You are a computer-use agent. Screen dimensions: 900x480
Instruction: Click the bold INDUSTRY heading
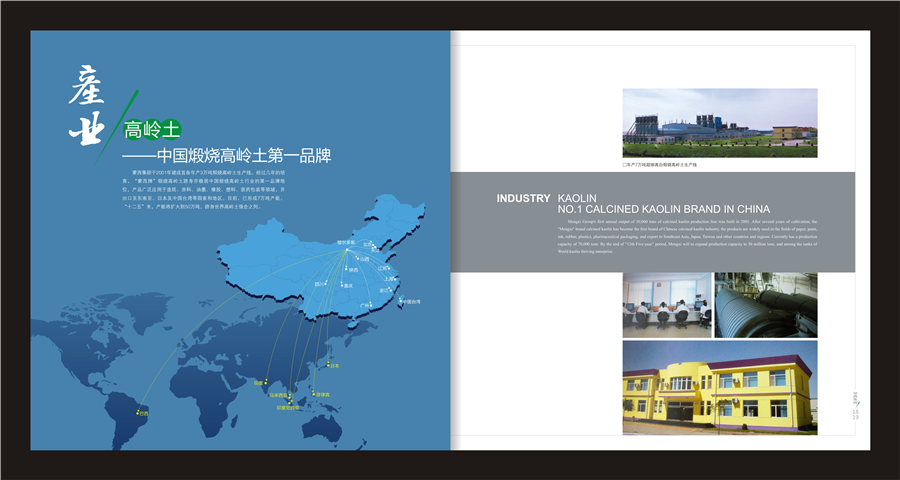(523, 199)
